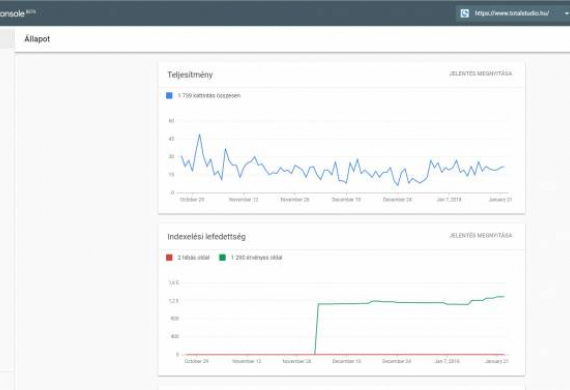
Task: Click the blue clicks legend swatch
Action: tap(169, 96)
